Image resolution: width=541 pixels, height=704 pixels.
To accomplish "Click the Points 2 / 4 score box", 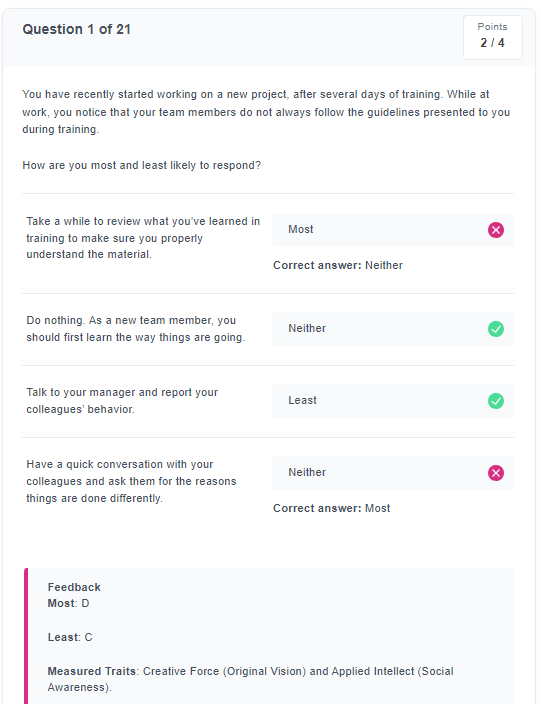I will point(493,37).
